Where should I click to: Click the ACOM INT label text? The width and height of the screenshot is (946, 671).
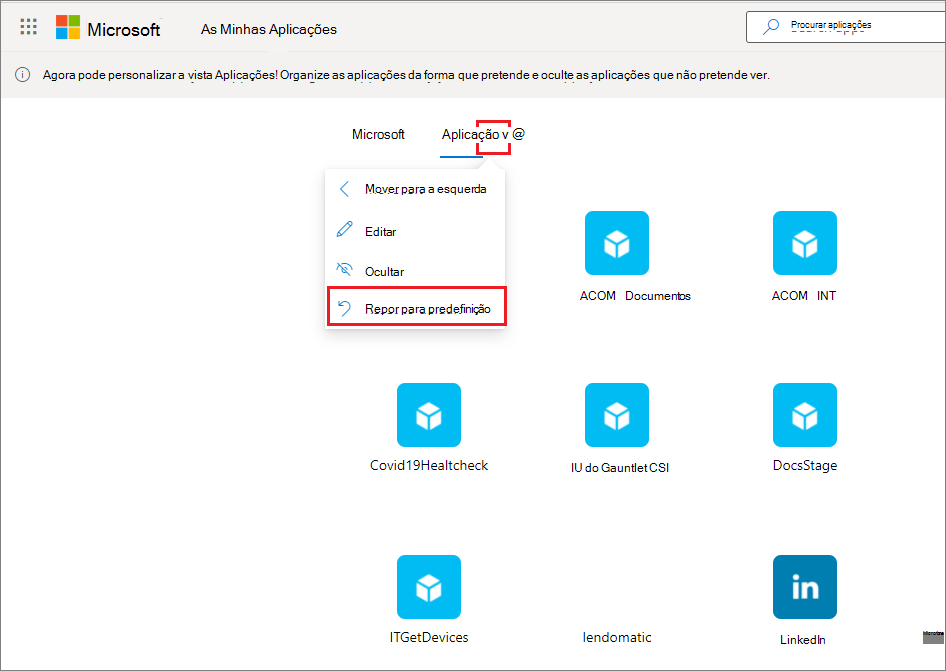[x=804, y=296]
